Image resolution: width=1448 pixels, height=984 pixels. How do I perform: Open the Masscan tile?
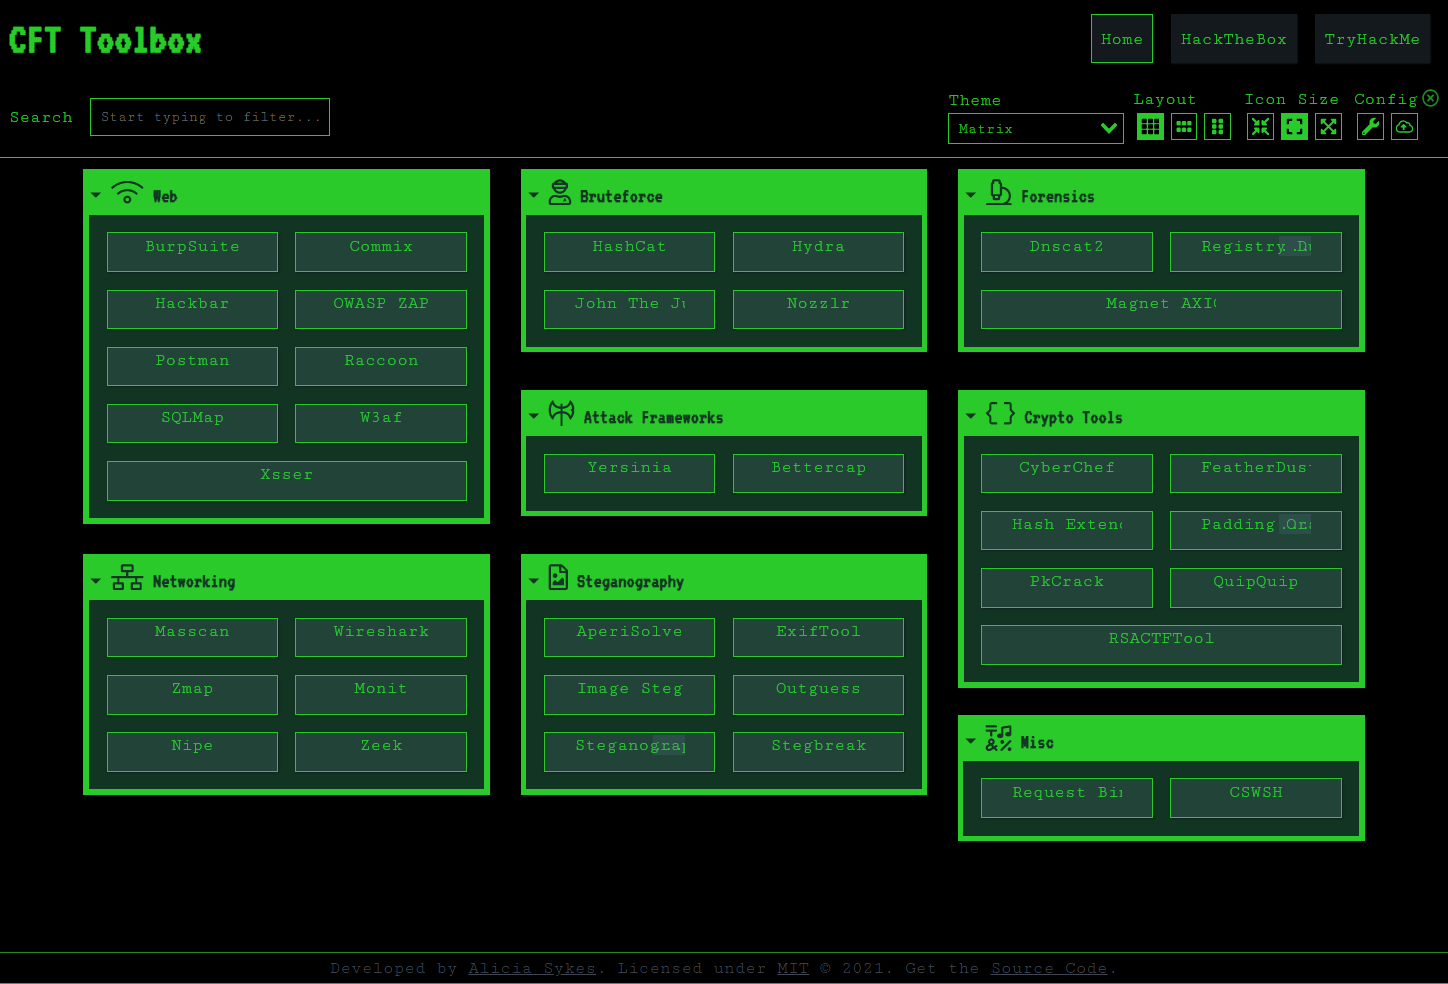tap(192, 637)
